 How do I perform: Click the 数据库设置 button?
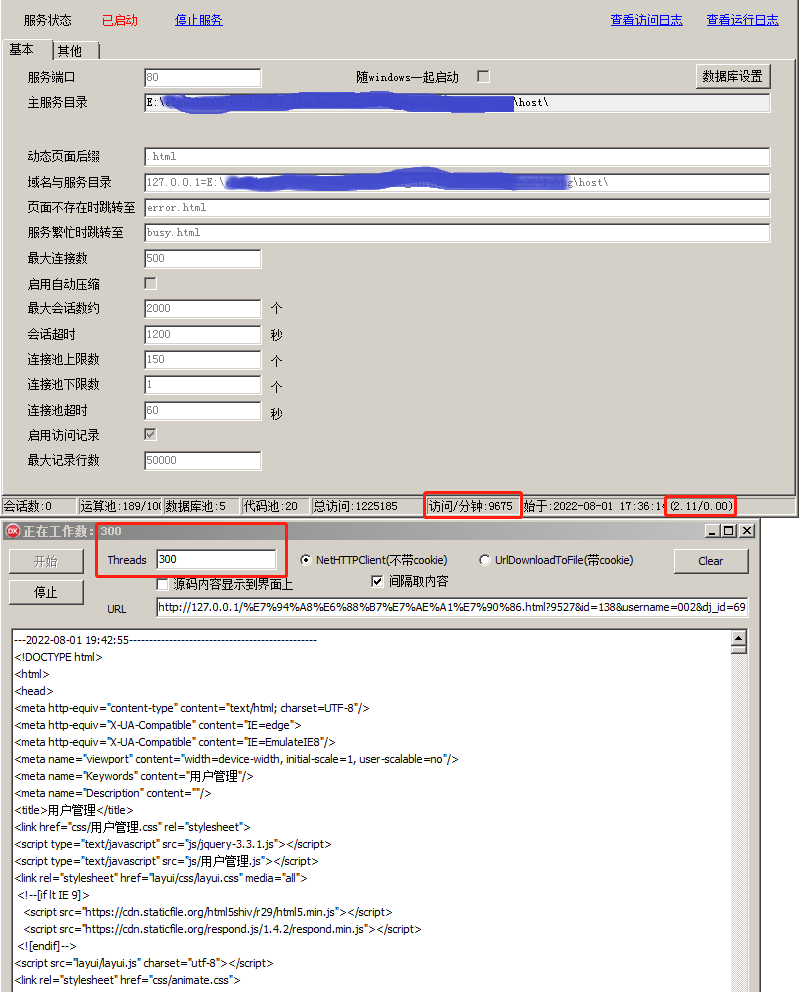click(x=733, y=77)
